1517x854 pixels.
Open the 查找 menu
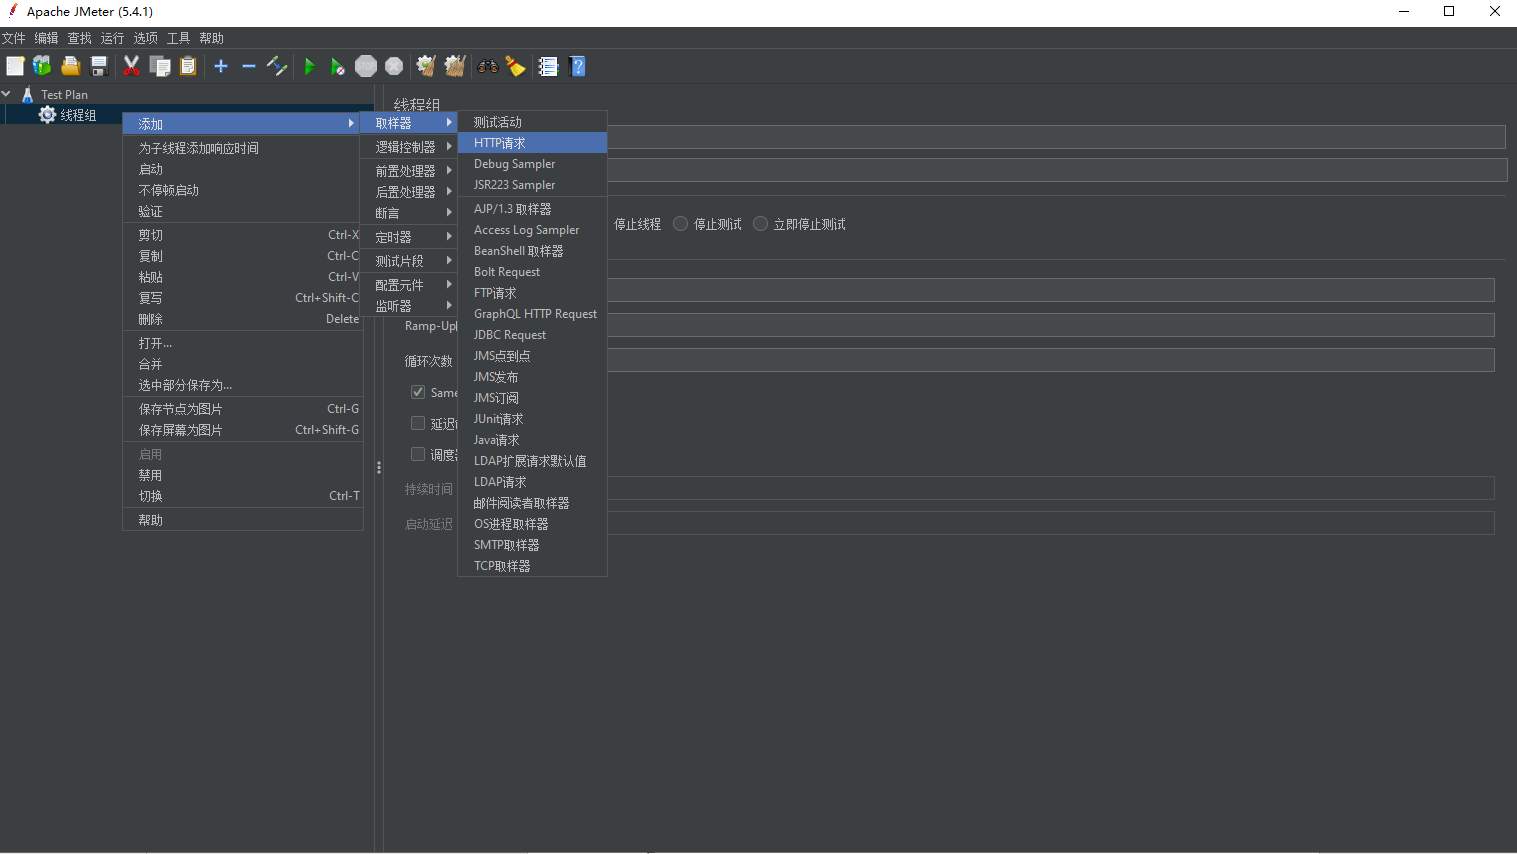click(79, 38)
